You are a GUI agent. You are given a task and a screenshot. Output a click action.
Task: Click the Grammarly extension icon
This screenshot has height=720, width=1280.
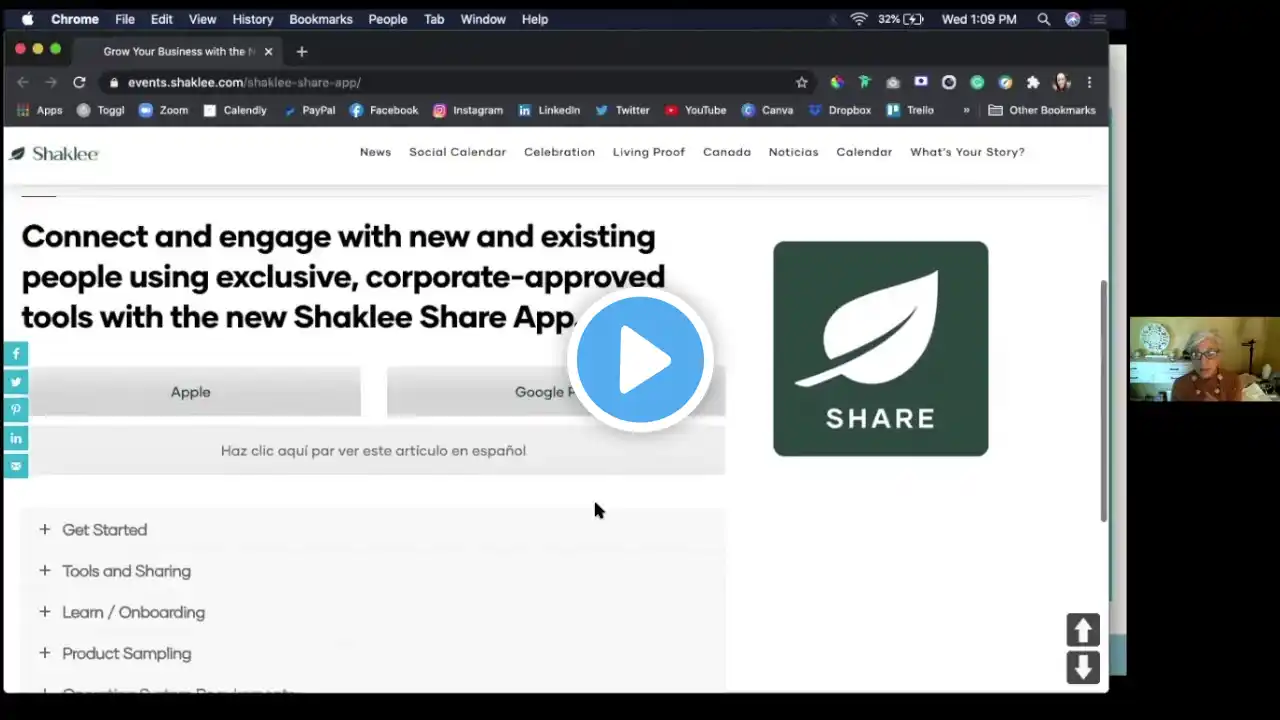click(x=977, y=82)
